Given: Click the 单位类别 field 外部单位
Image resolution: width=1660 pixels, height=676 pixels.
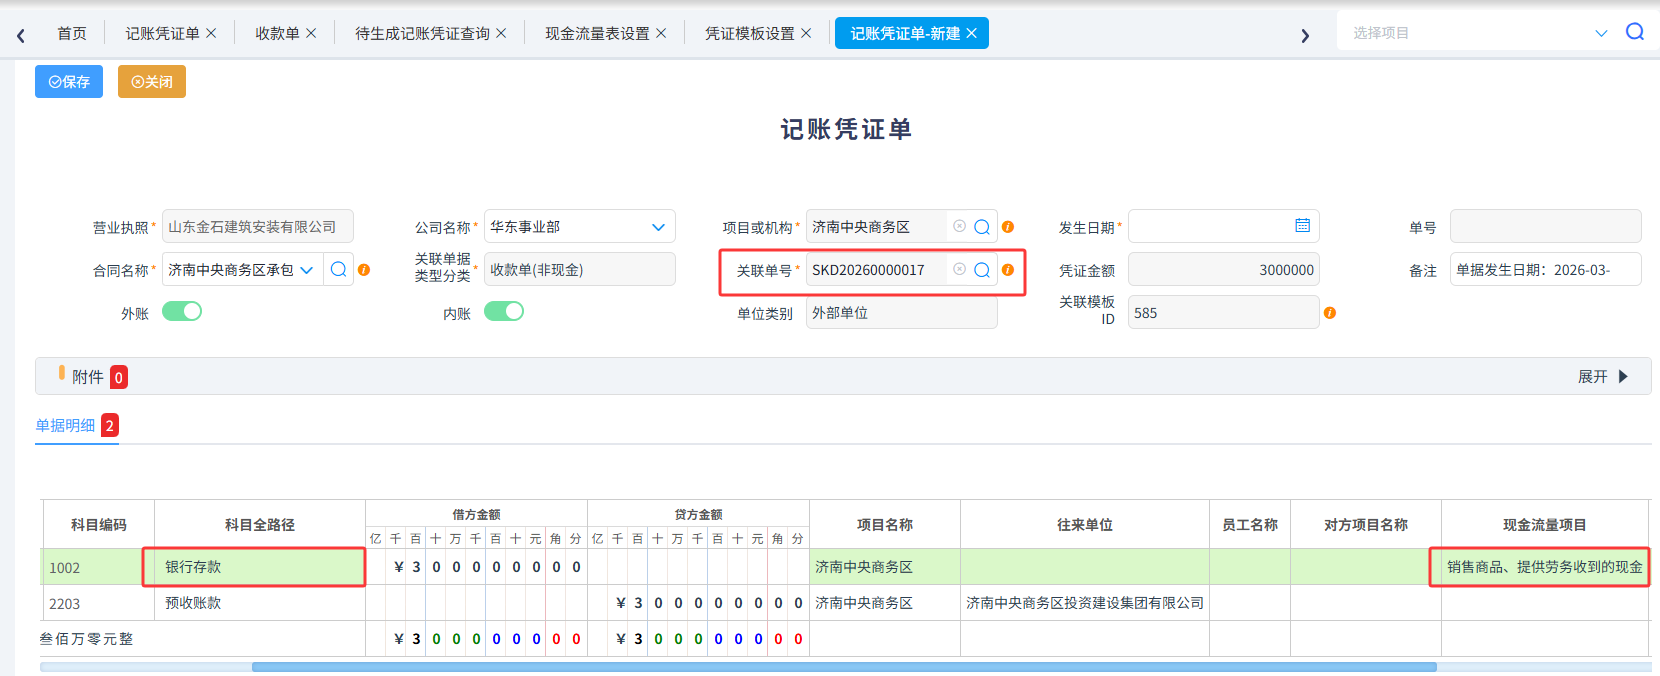Looking at the screenshot, I should coord(902,313).
